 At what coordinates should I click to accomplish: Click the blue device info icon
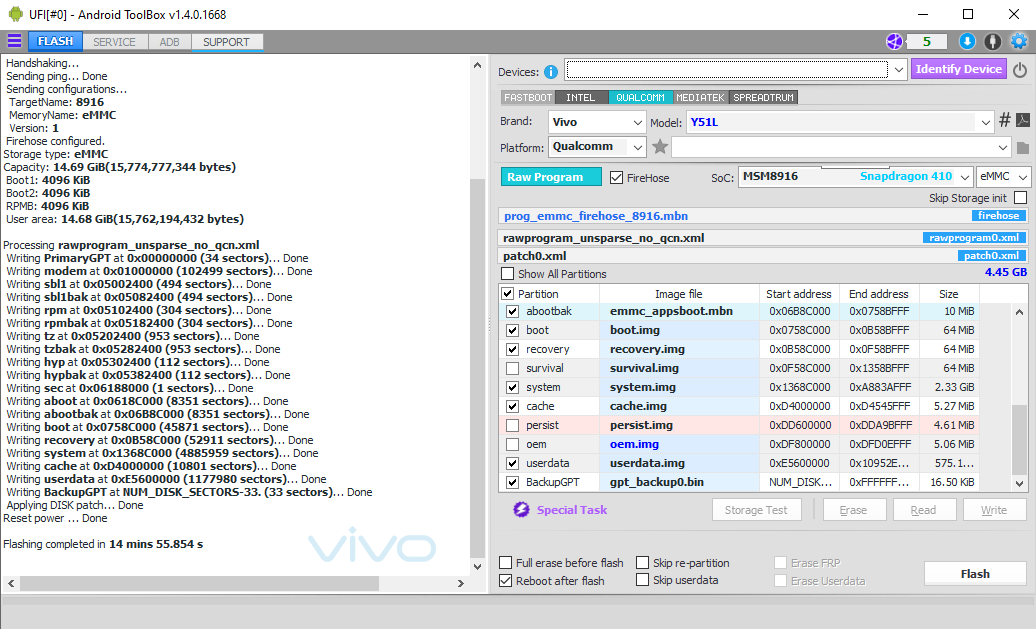(550, 71)
